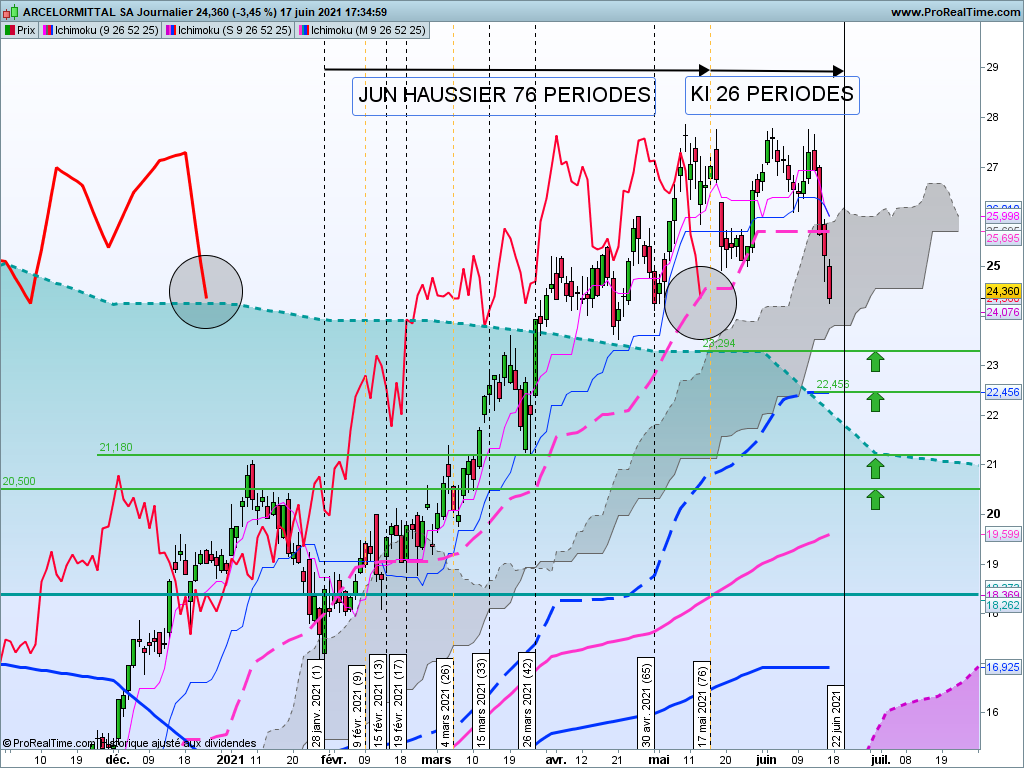
Task: Select the 20,500 horizontal line label
Action: (19, 481)
